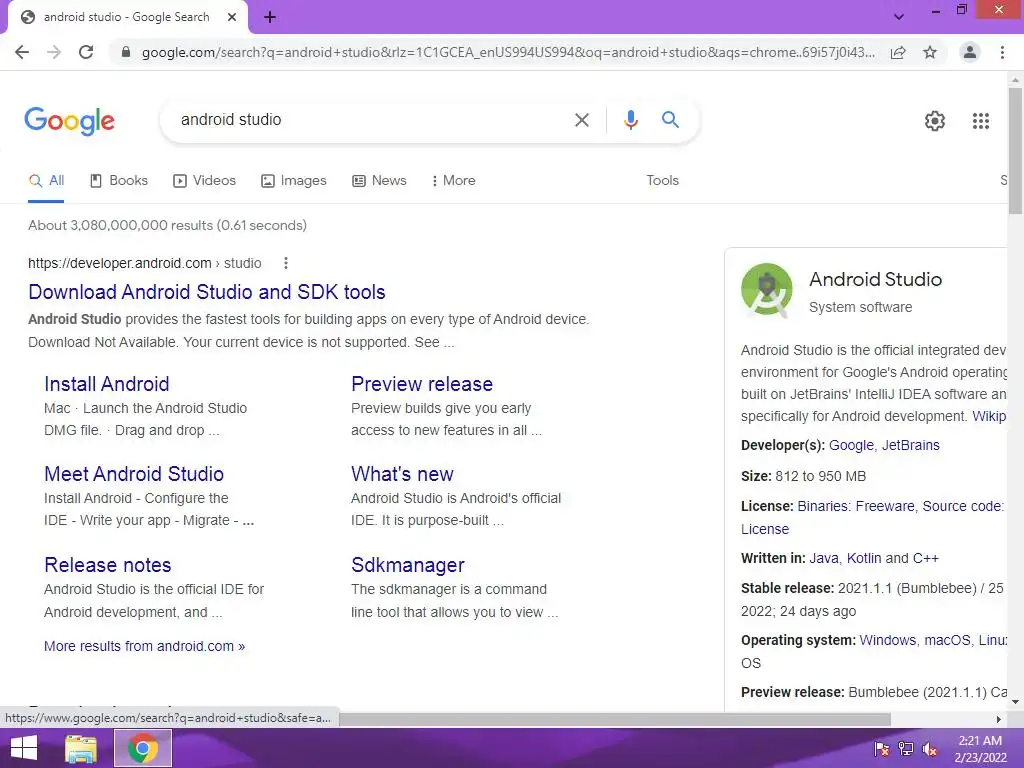
Task: Open options for developer.android.com result
Action: coord(285,263)
